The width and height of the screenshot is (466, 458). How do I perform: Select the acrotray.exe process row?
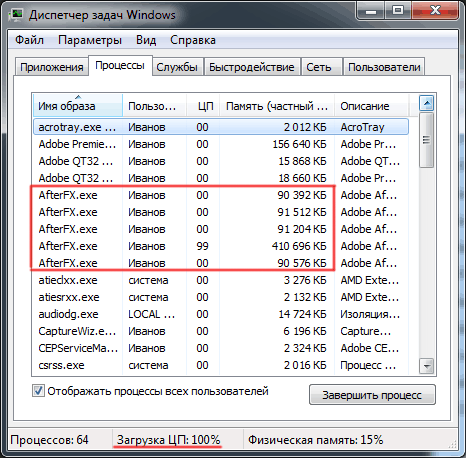(x=221, y=127)
